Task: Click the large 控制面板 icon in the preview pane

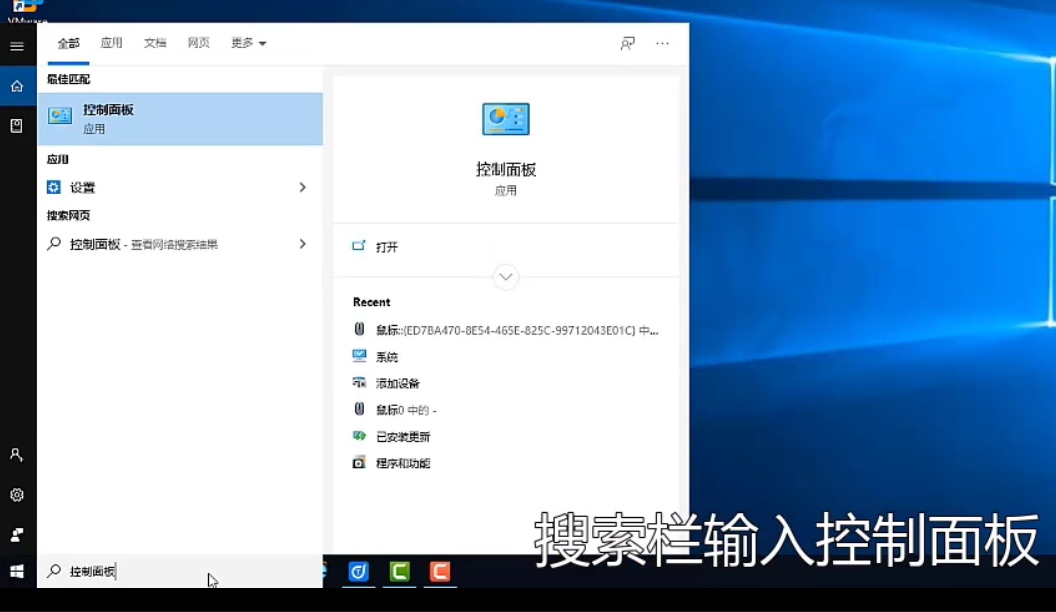Action: (x=505, y=118)
